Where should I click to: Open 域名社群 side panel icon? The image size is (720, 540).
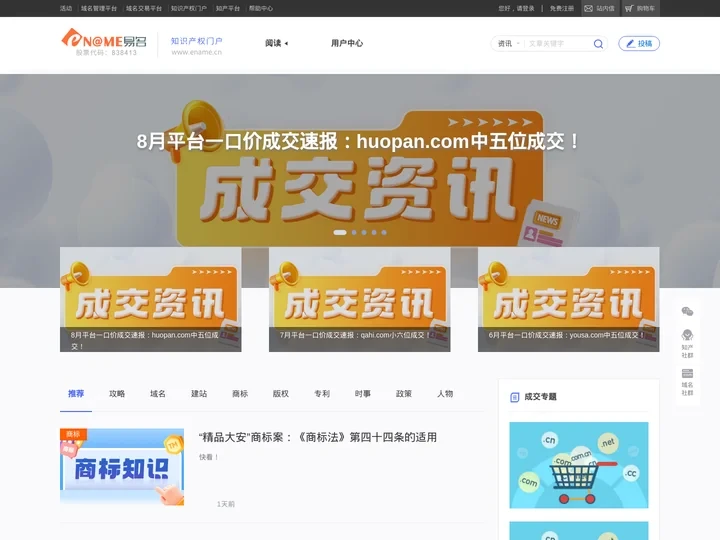(x=687, y=382)
